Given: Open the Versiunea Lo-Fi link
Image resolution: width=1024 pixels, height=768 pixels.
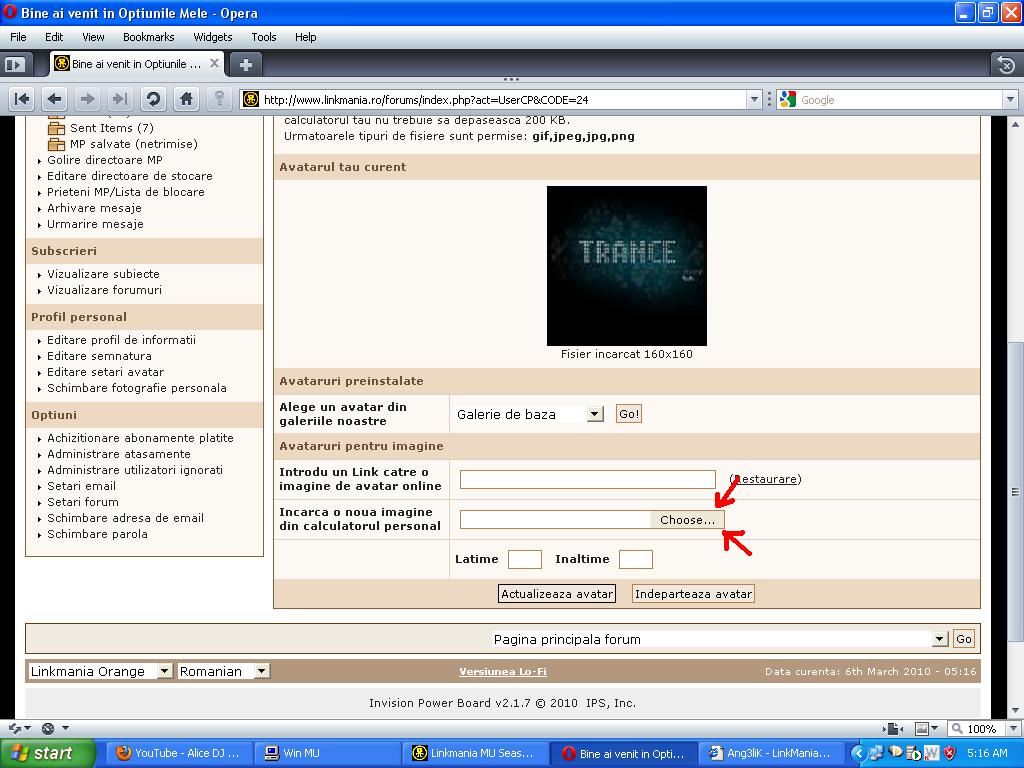Looking at the screenshot, I should [503, 671].
